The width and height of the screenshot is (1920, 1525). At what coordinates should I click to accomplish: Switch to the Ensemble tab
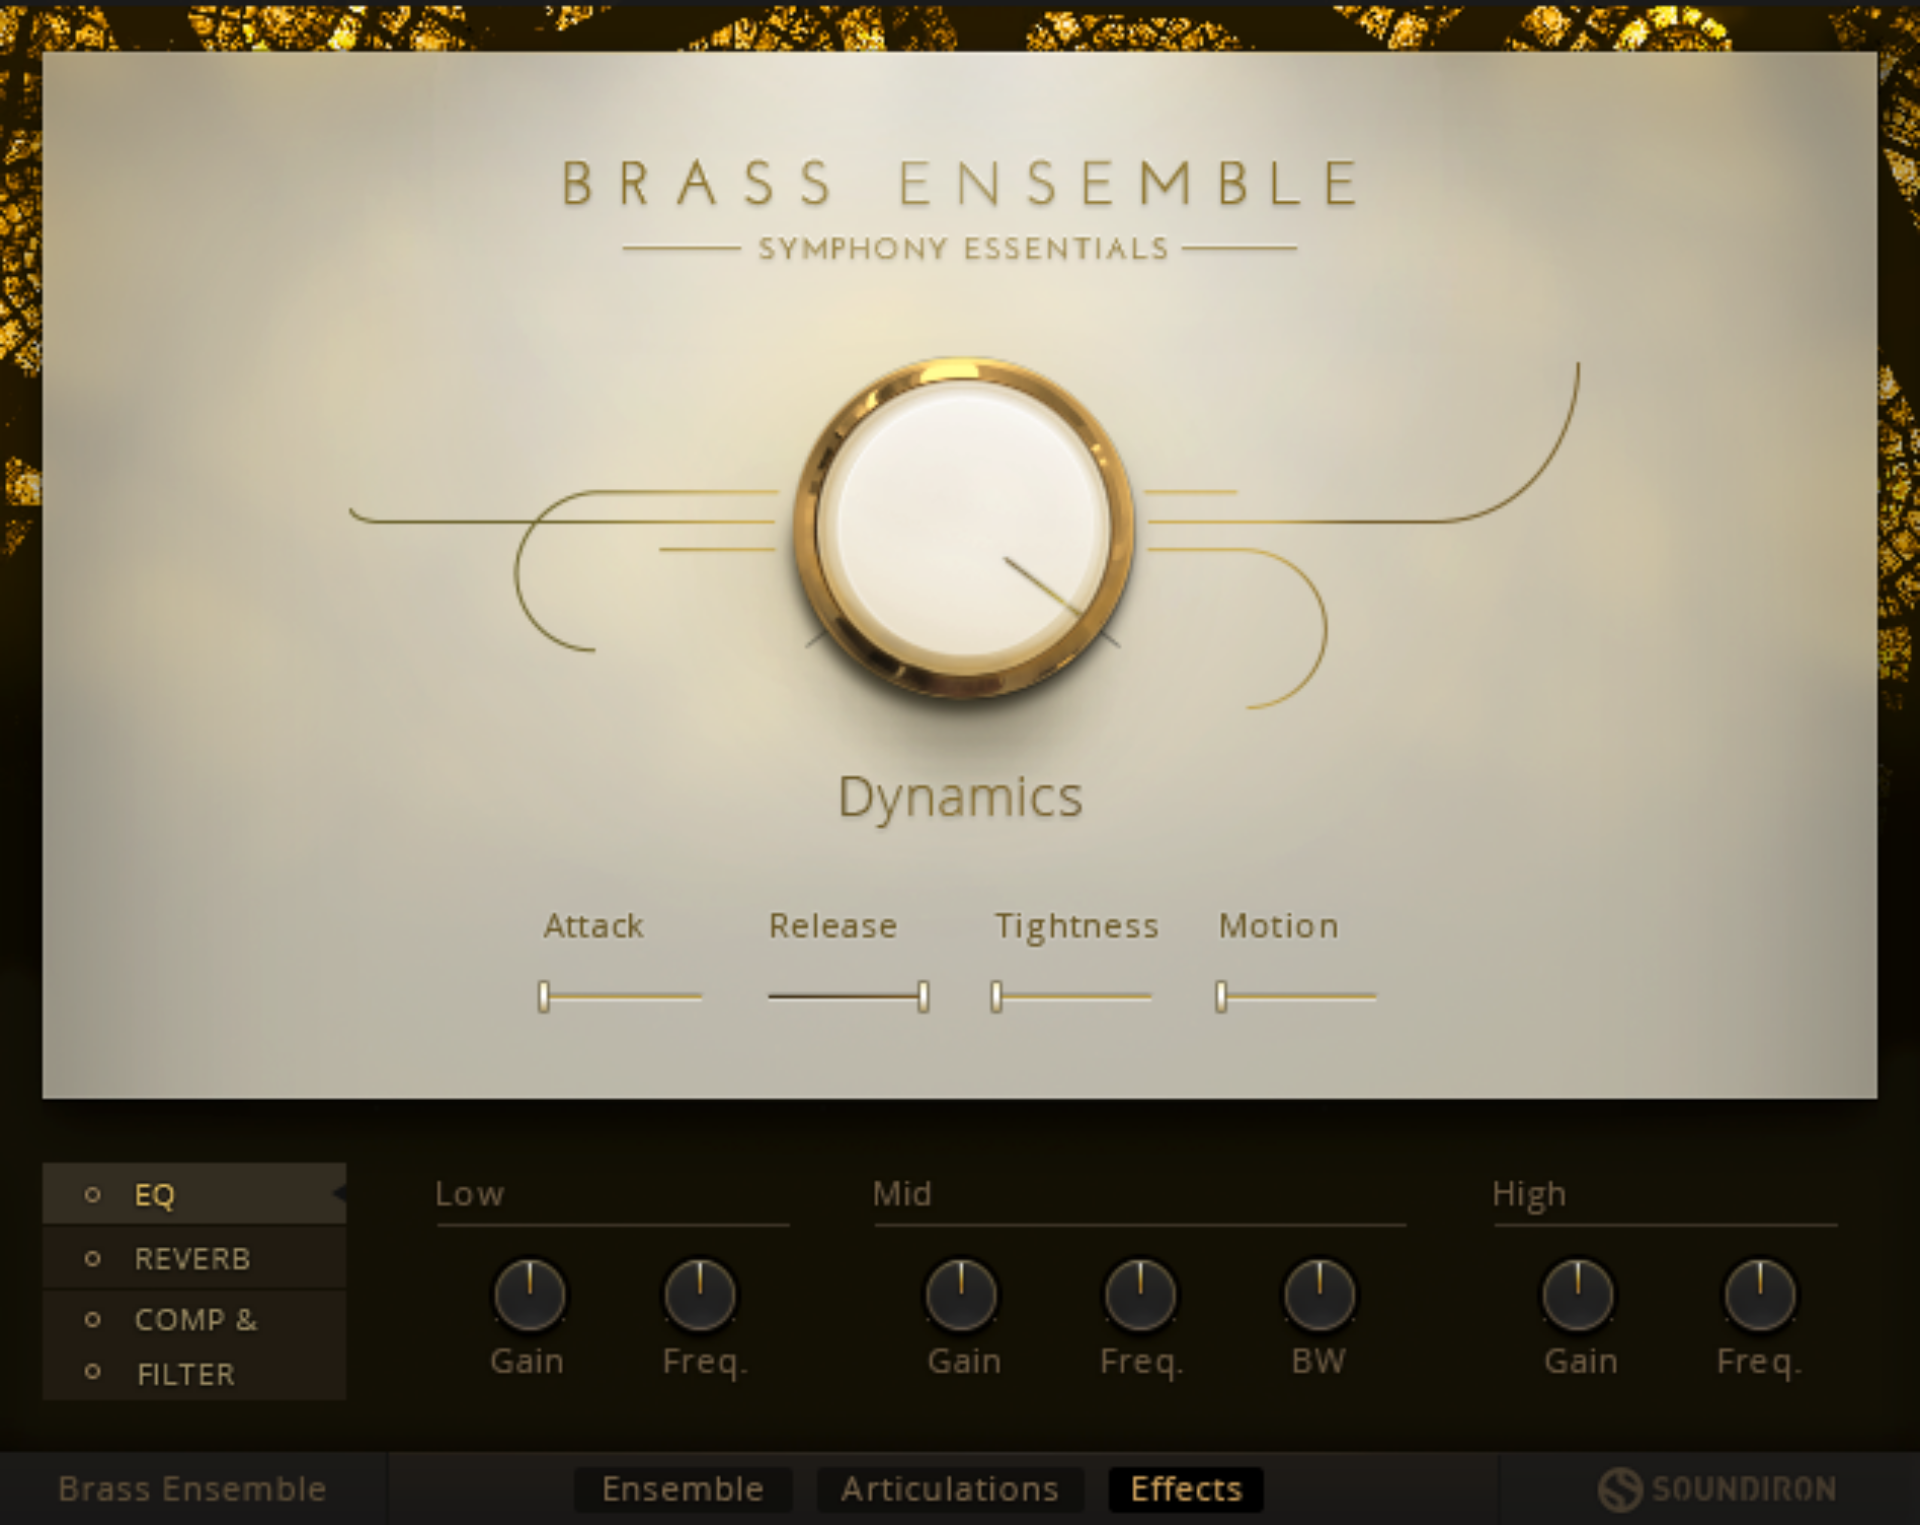click(x=683, y=1489)
